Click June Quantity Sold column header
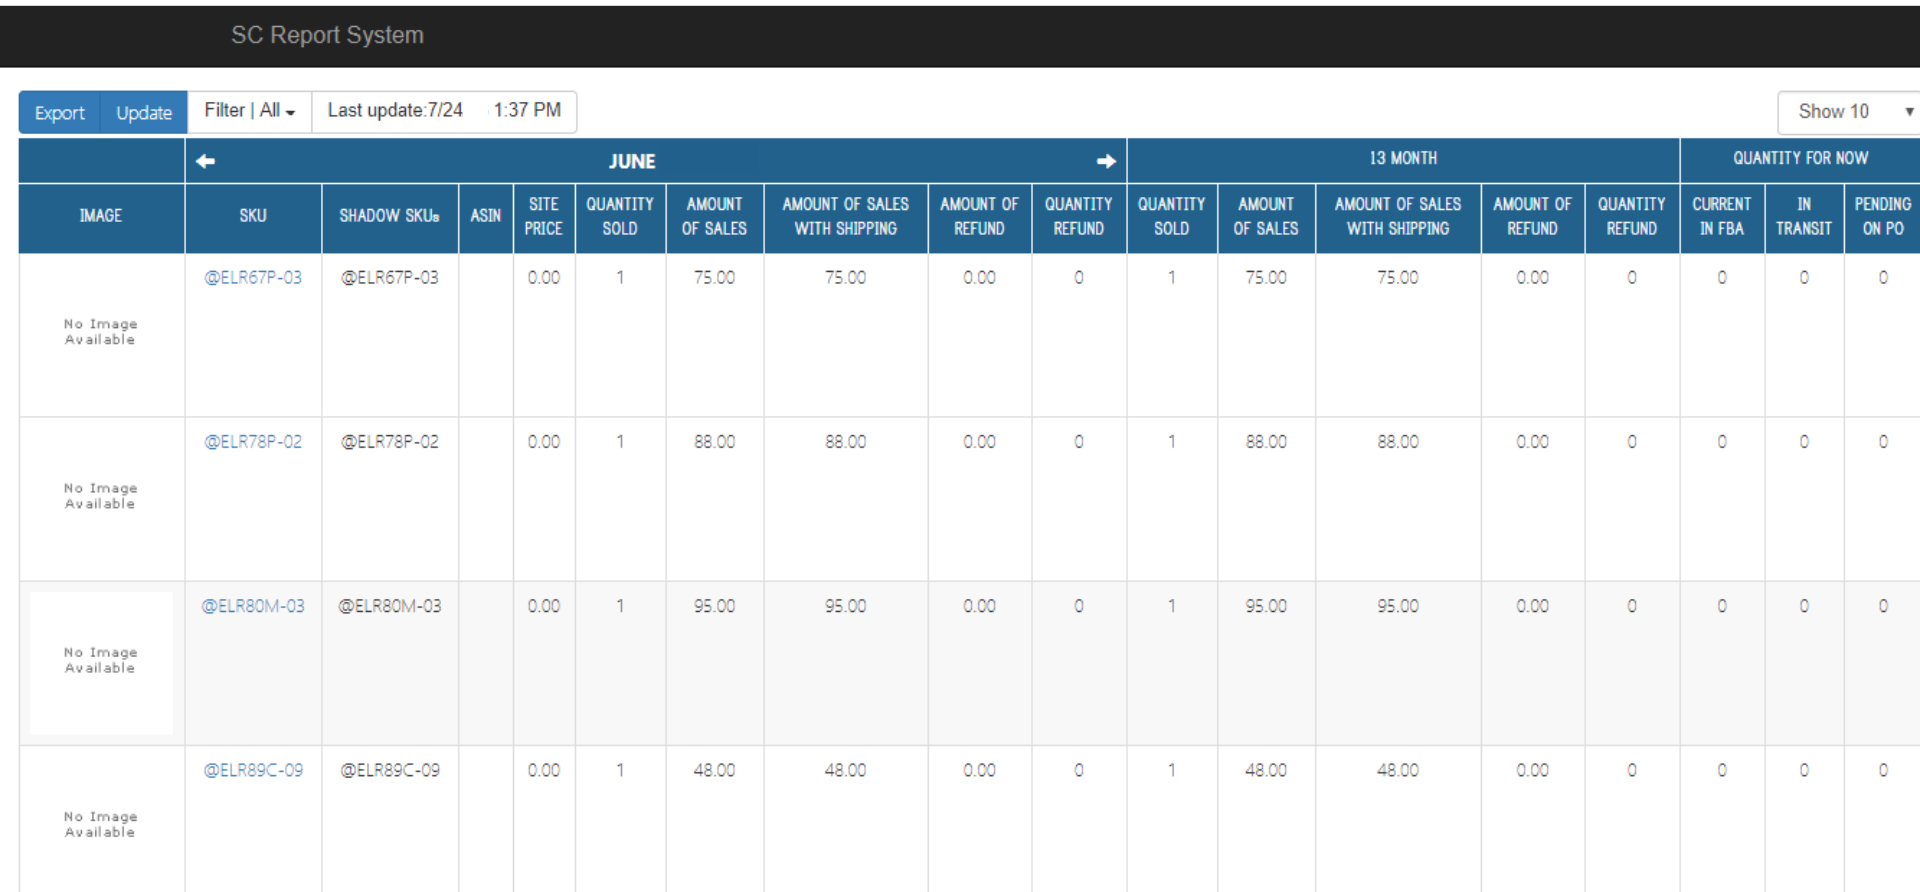Image resolution: width=1920 pixels, height=892 pixels. (620, 216)
